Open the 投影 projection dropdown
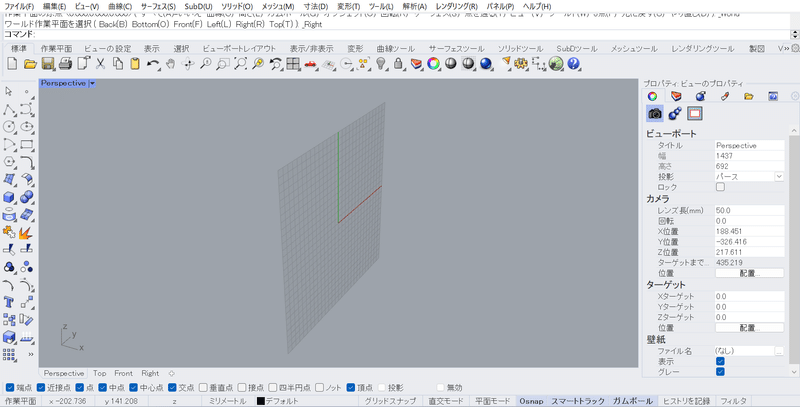The width and height of the screenshot is (800, 407). tap(779, 176)
